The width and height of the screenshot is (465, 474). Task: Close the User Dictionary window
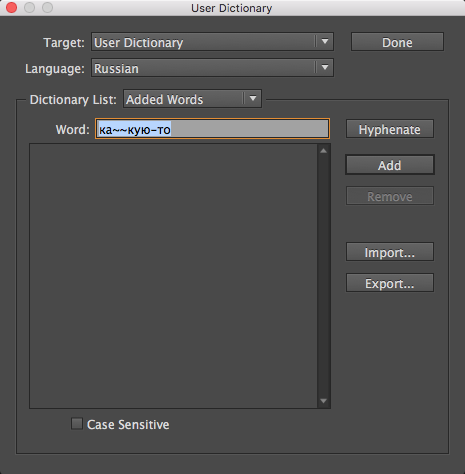(11, 8)
